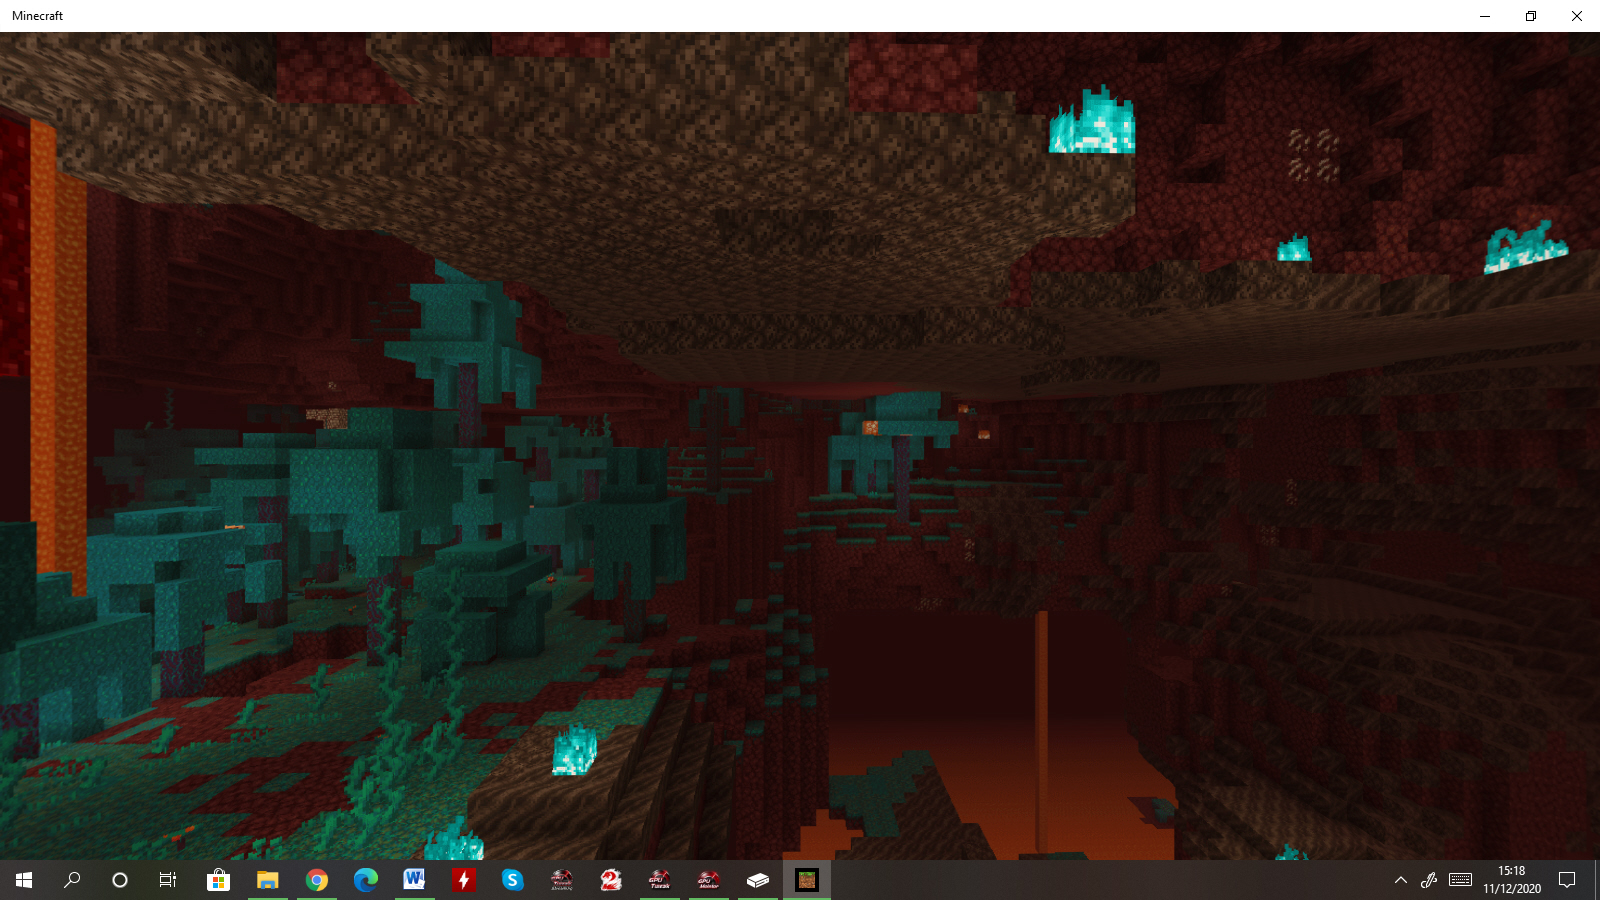Open the touch keyboard tray icon
1600x900 pixels.
[x=1460, y=880]
